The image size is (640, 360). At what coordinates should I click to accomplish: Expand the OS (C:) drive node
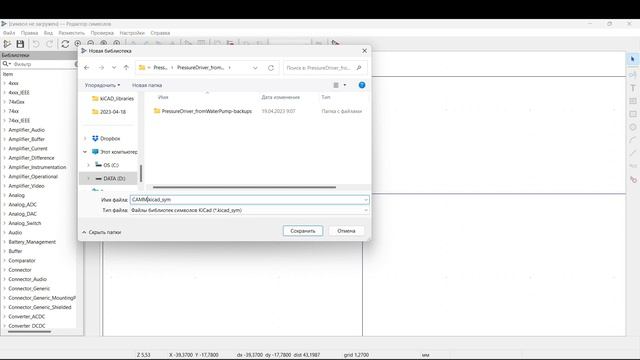89,165
